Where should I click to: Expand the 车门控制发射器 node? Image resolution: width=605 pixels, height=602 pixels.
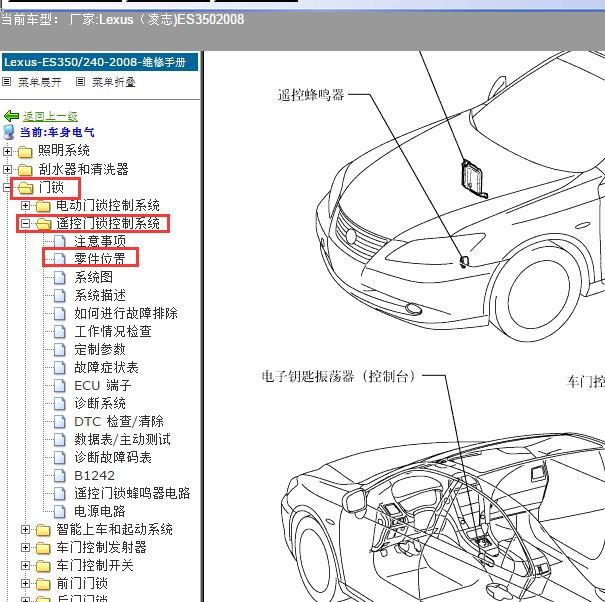click(25, 548)
